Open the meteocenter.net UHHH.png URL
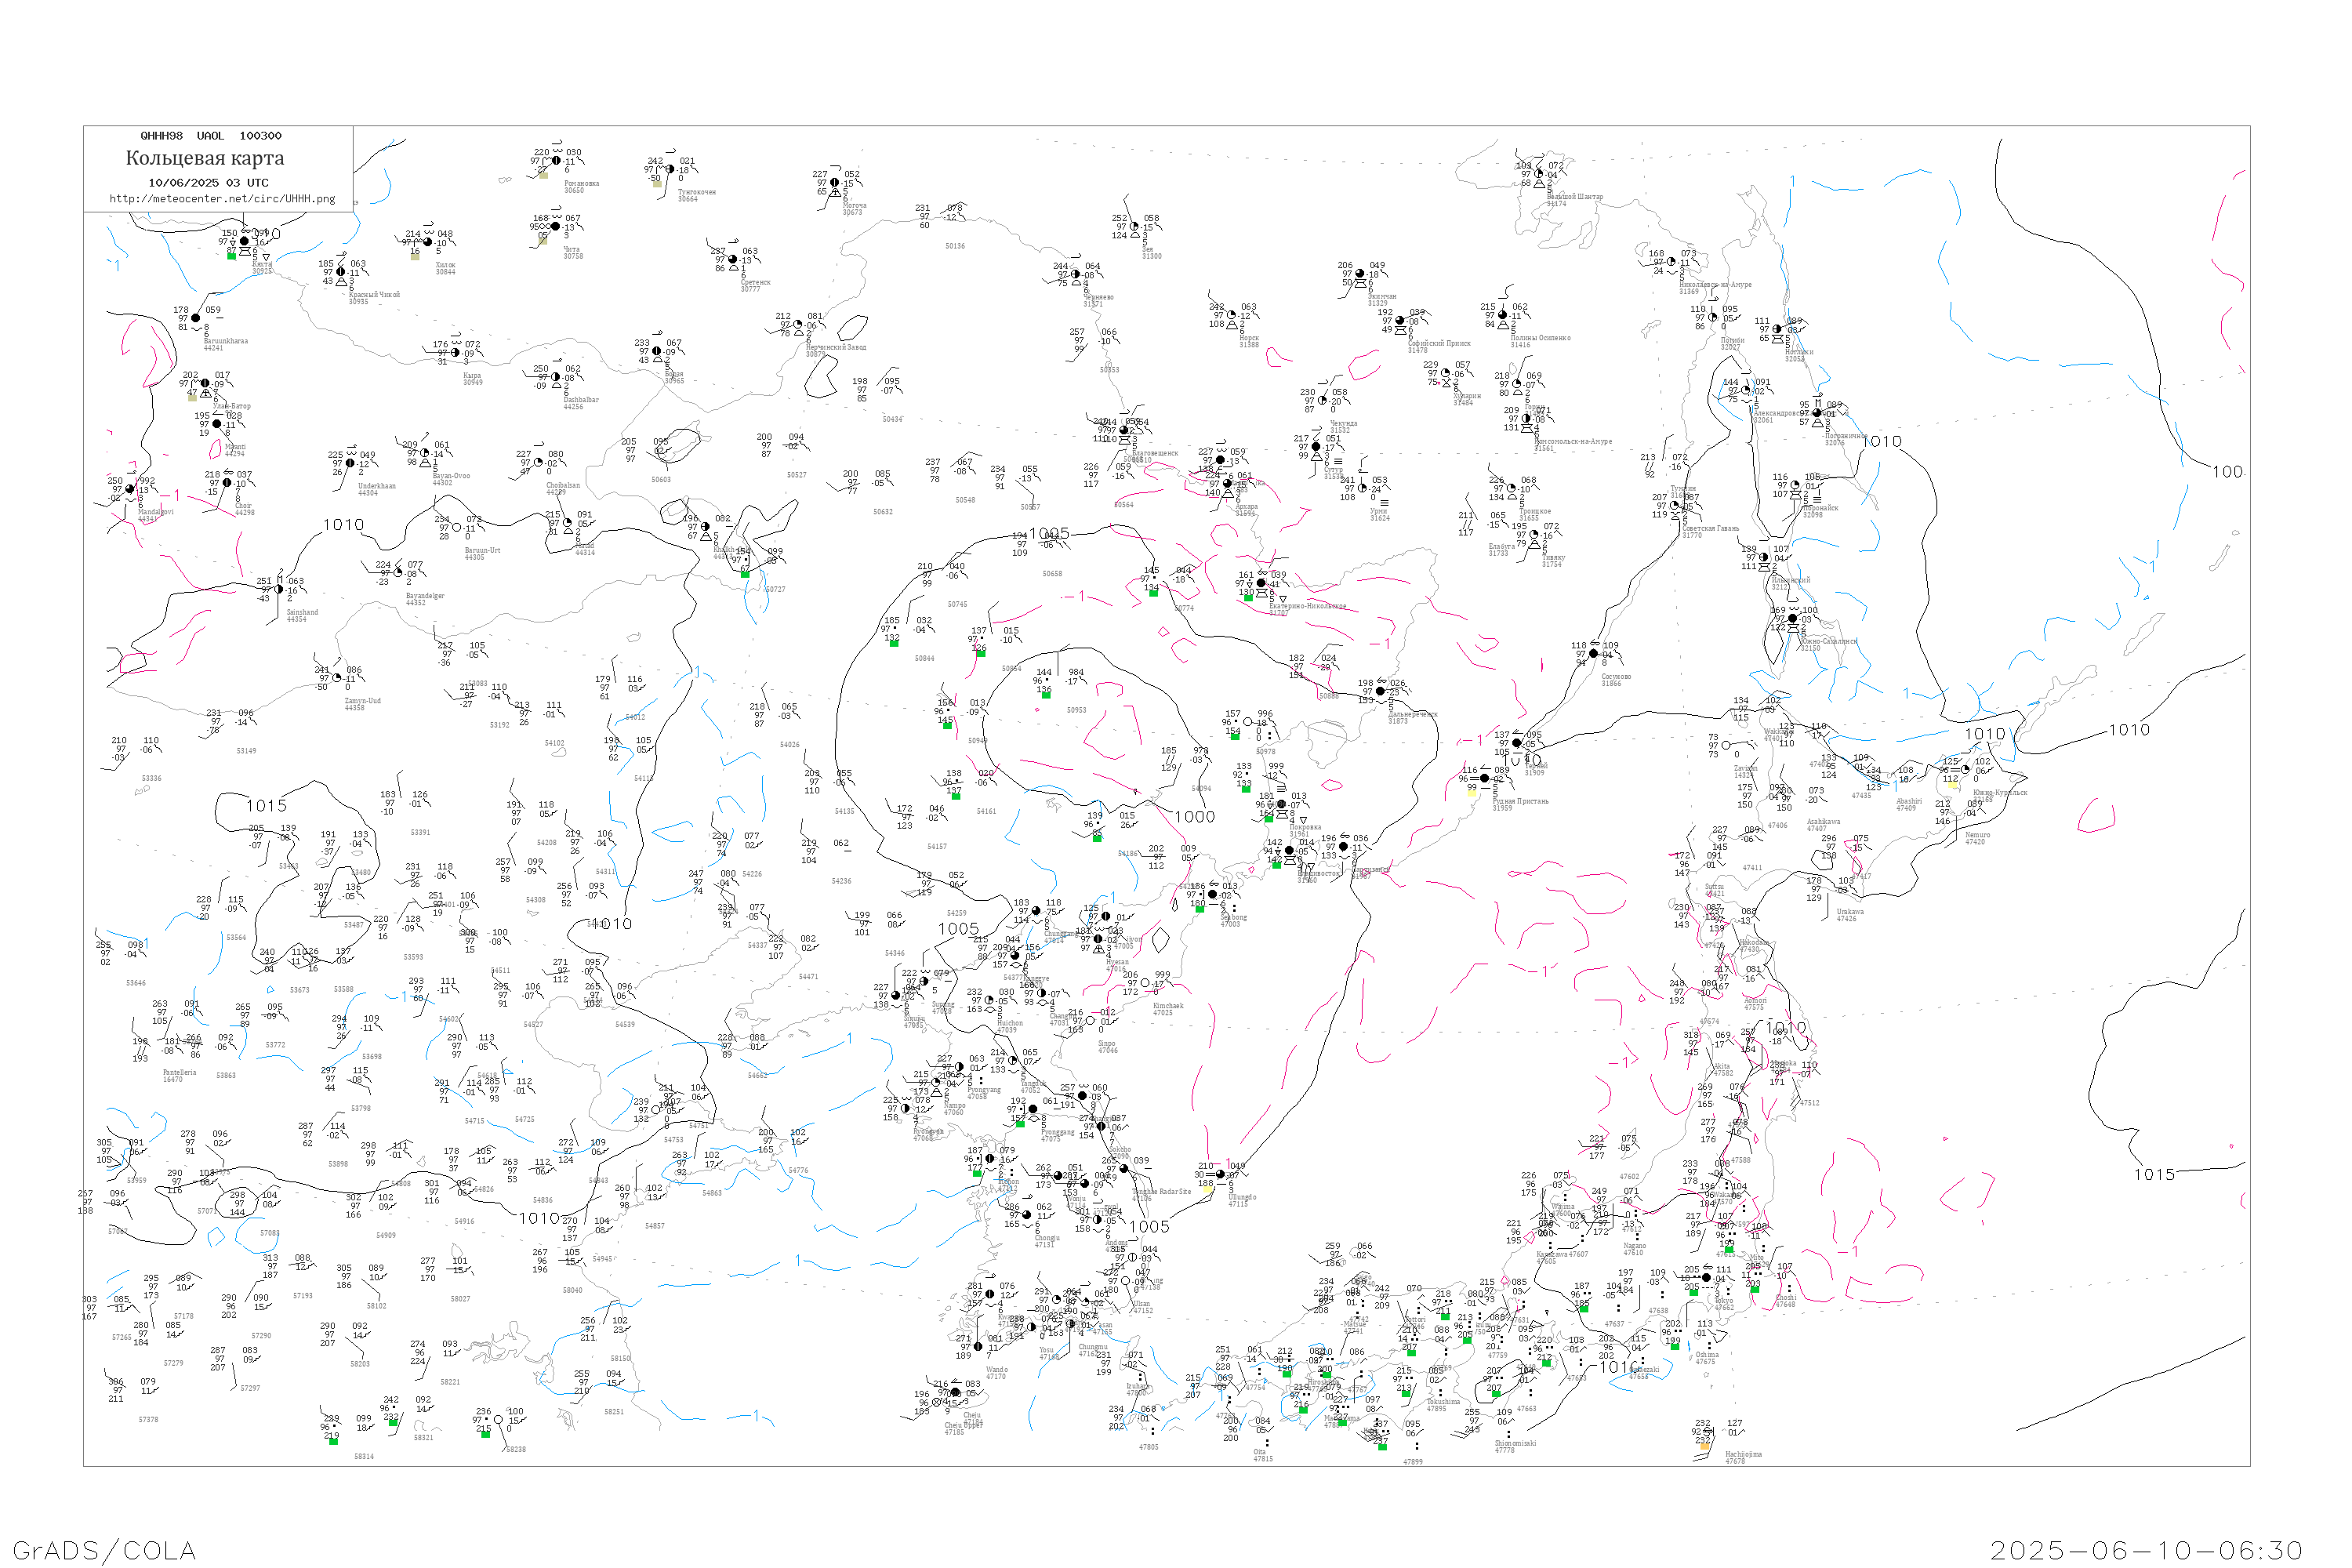 222,199
